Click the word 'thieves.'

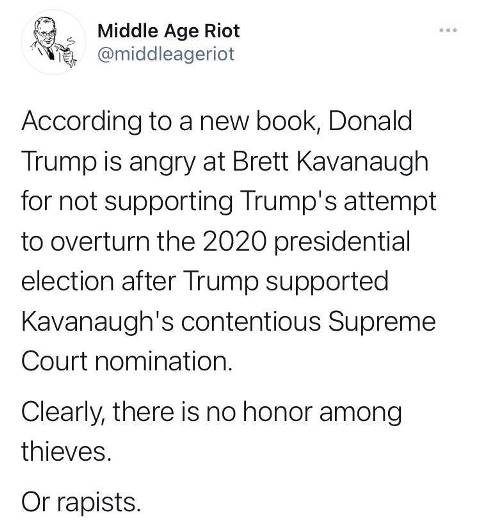[66, 452]
